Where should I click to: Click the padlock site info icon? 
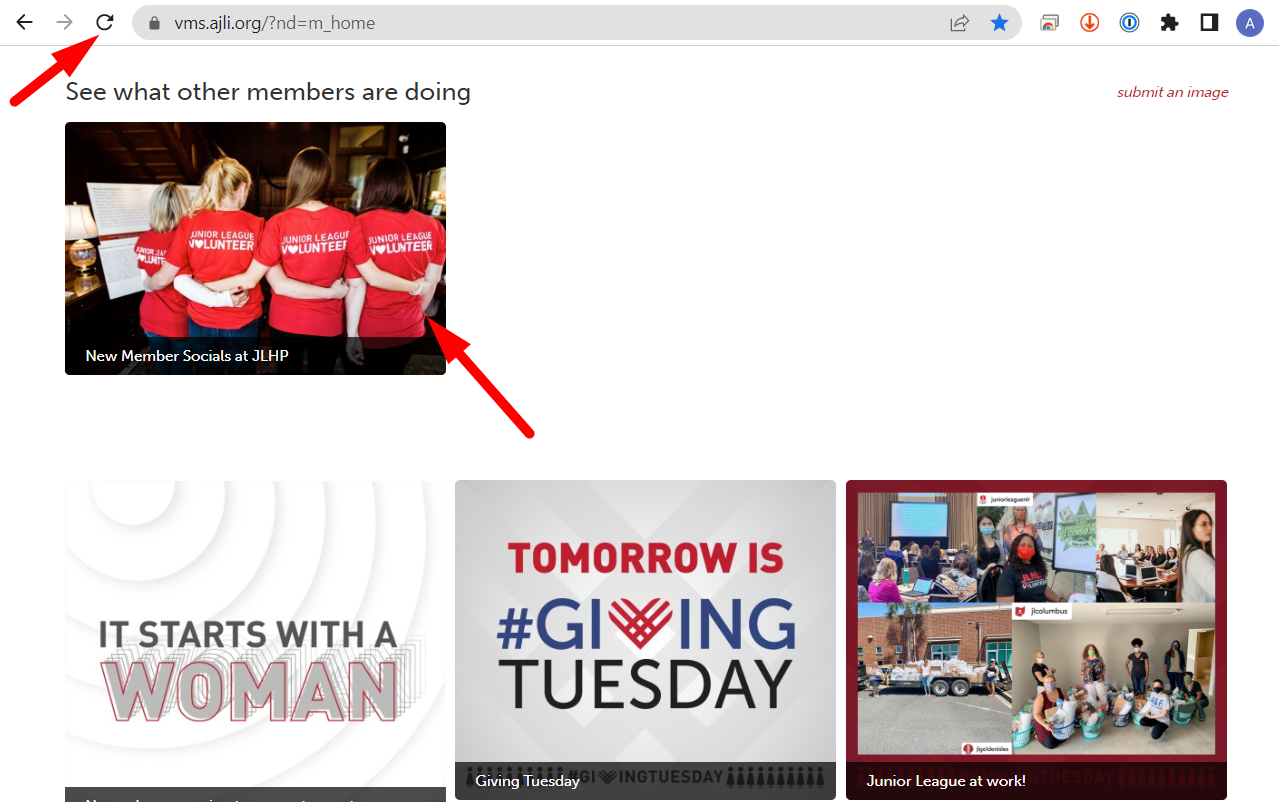pos(154,22)
